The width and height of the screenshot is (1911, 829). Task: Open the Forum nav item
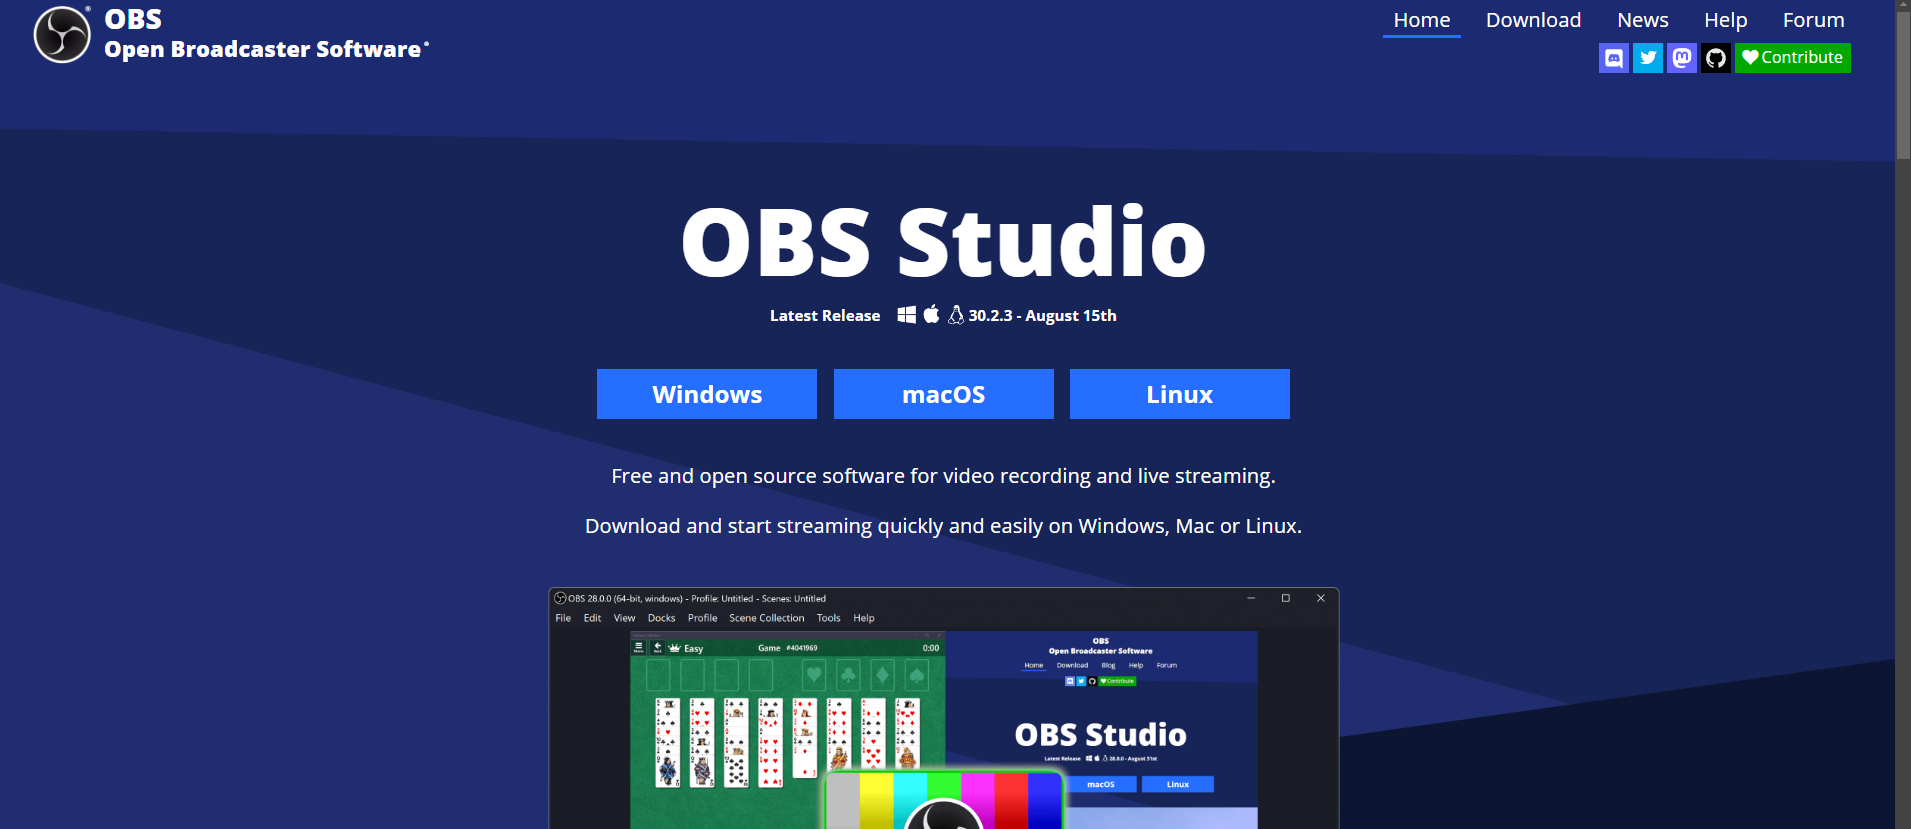pyautogui.click(x=1814, y=20)
